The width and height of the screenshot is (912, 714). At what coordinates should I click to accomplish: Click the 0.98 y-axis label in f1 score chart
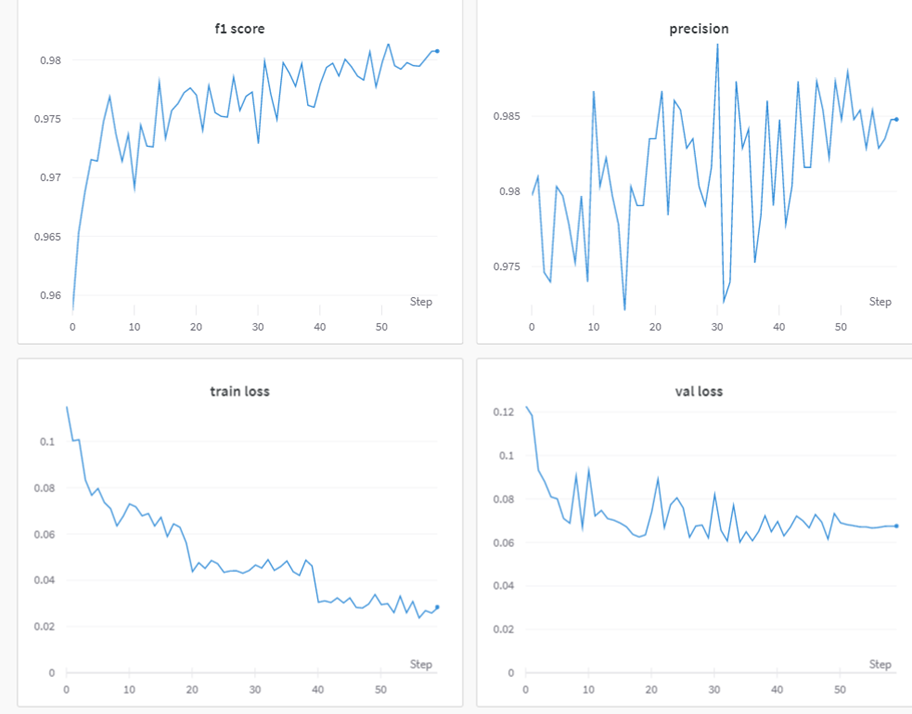(x=51, y=60)
